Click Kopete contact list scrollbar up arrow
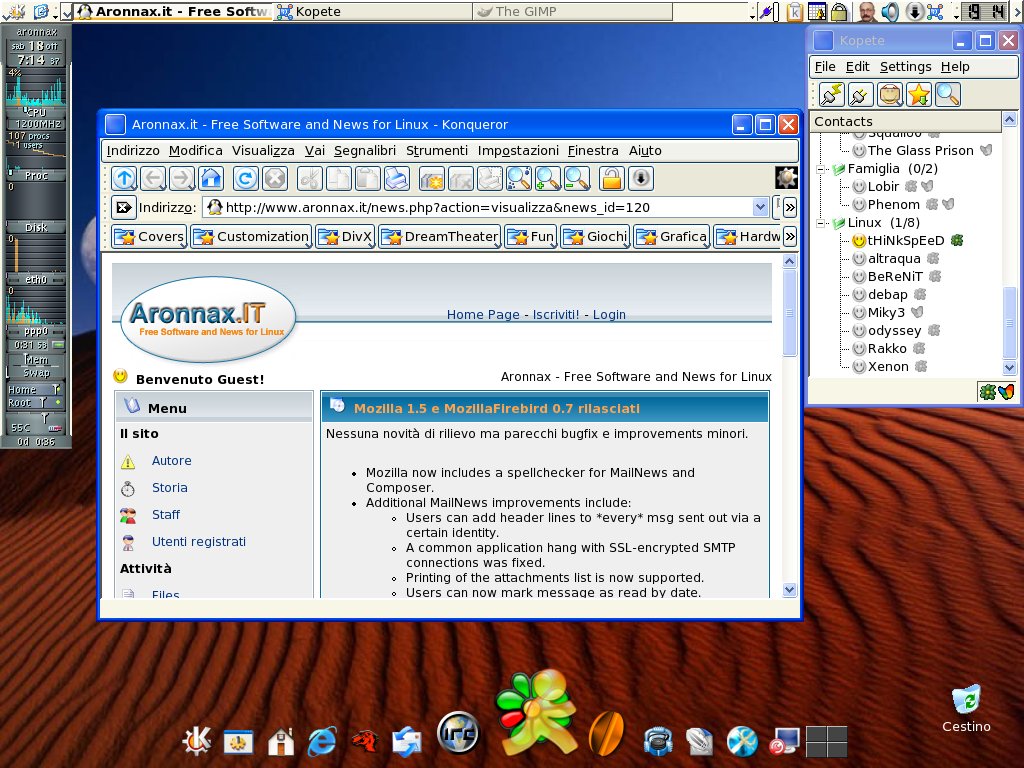This screenshot has width=1024, height=768. click(x=1009, y=119)
